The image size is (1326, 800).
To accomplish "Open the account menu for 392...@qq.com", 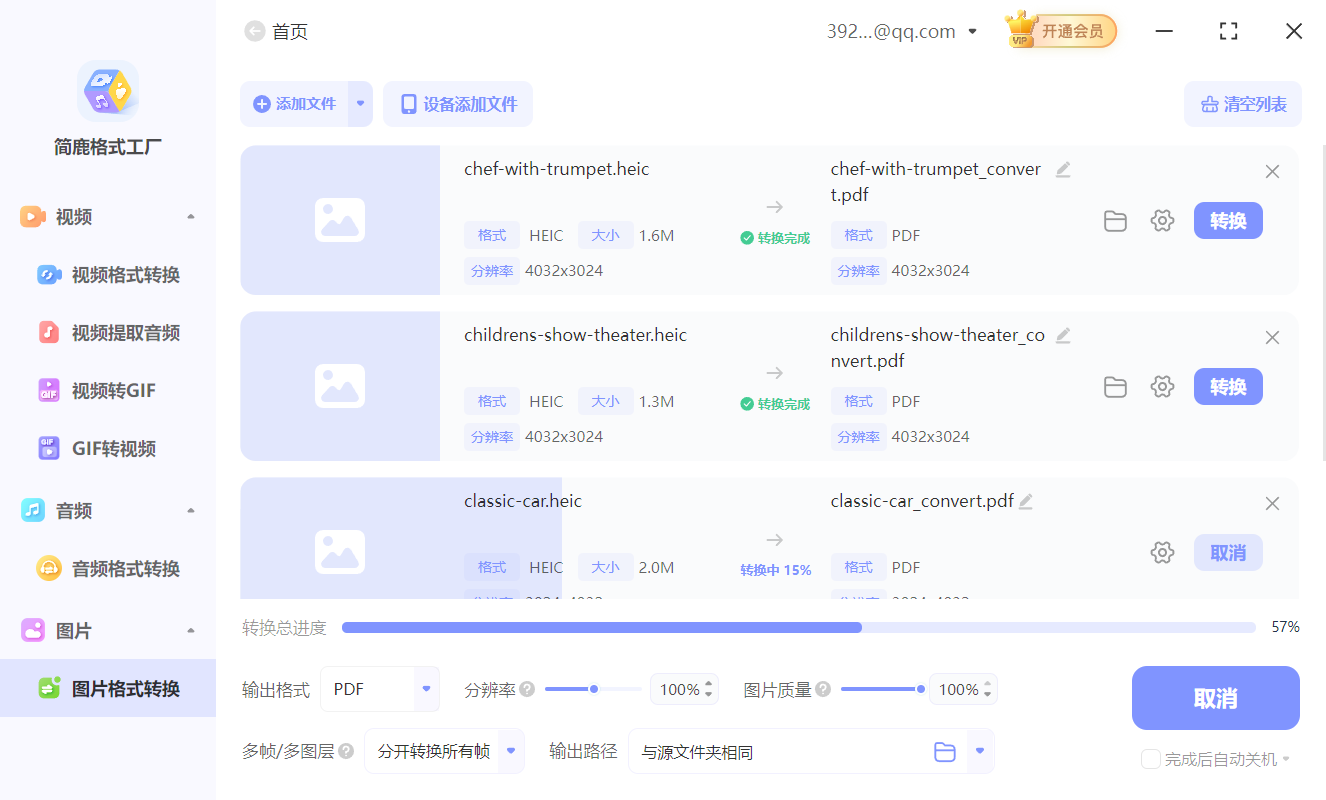I will (x=971, y=31).
